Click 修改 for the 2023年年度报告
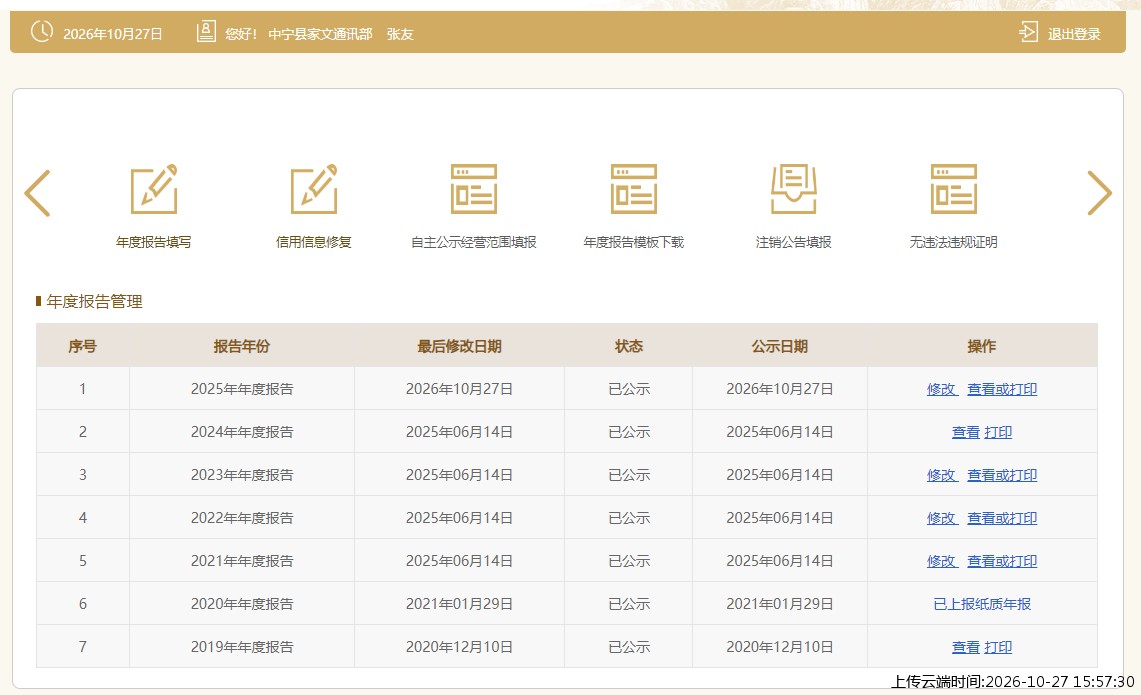The width and height of the screenshot is (1141, 695). [x=942, y=475]
